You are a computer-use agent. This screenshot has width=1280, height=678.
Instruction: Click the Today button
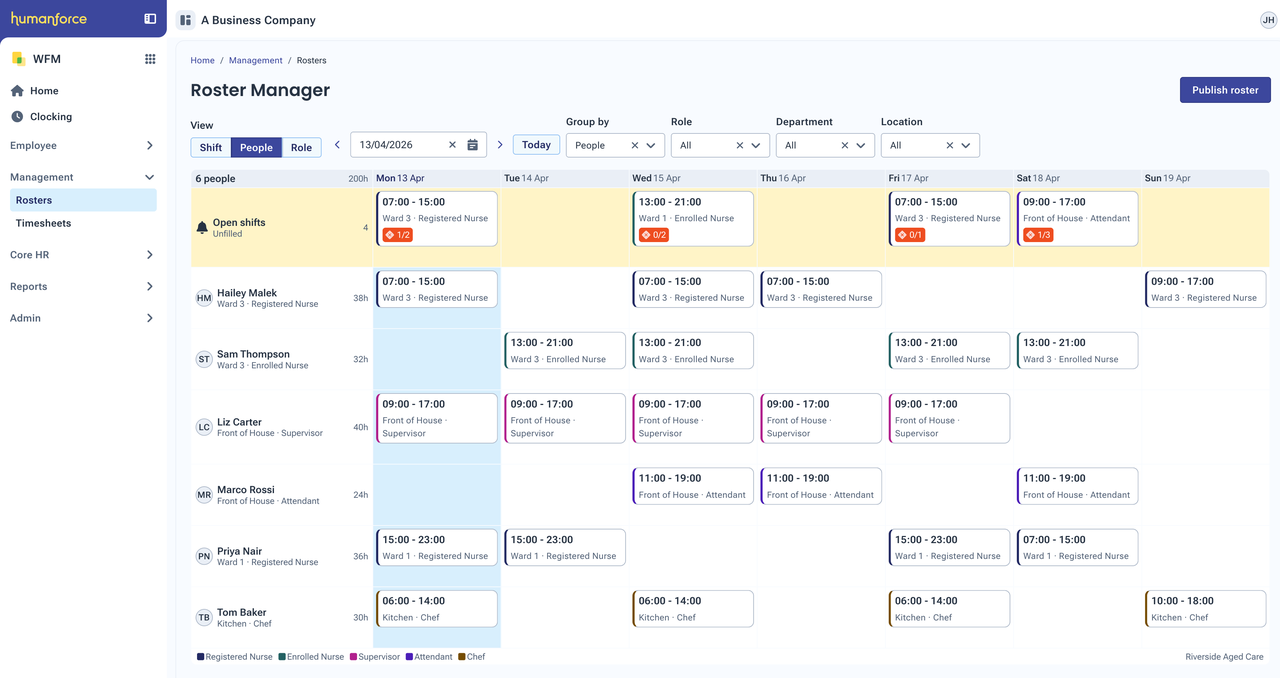536,145
